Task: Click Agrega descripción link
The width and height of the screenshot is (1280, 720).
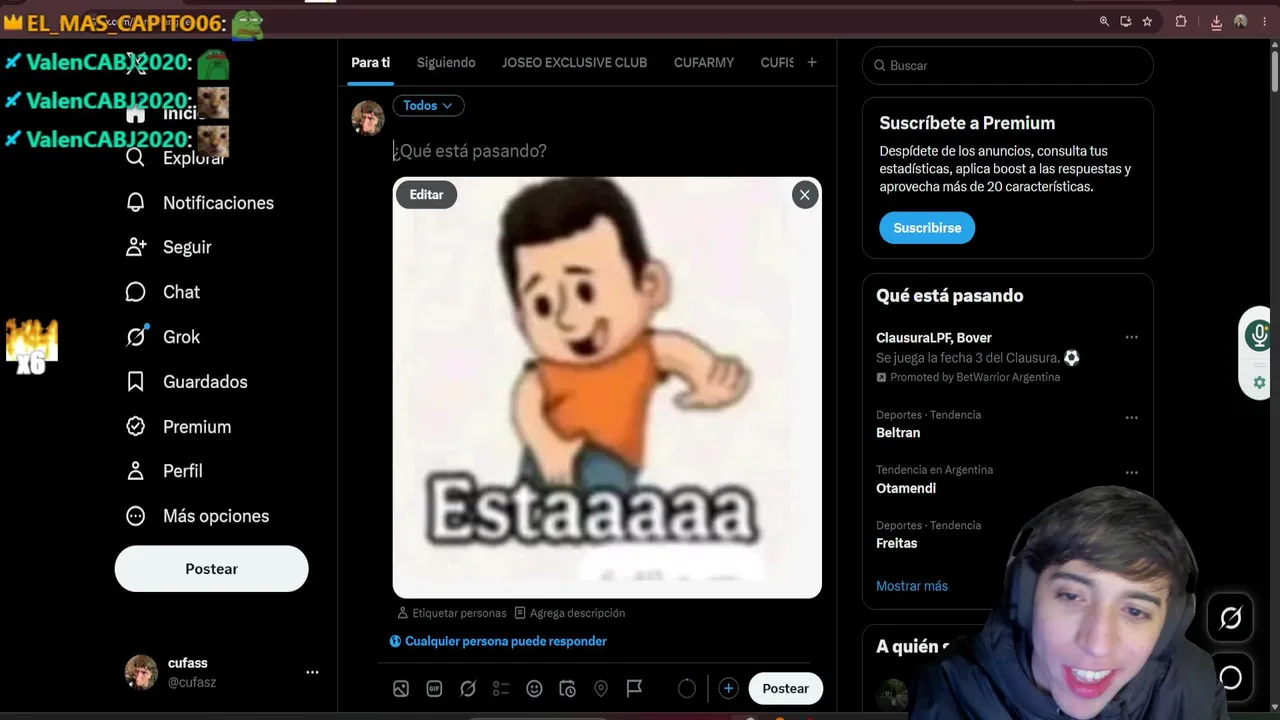Action: click(x=570, y=613)
